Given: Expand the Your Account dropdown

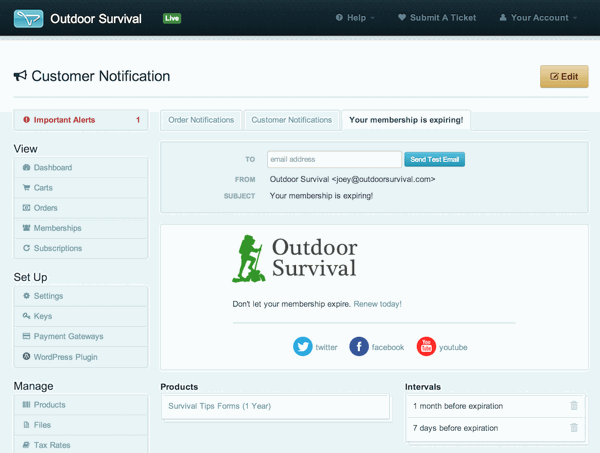Looking at the screenshot, I should 538,18.
